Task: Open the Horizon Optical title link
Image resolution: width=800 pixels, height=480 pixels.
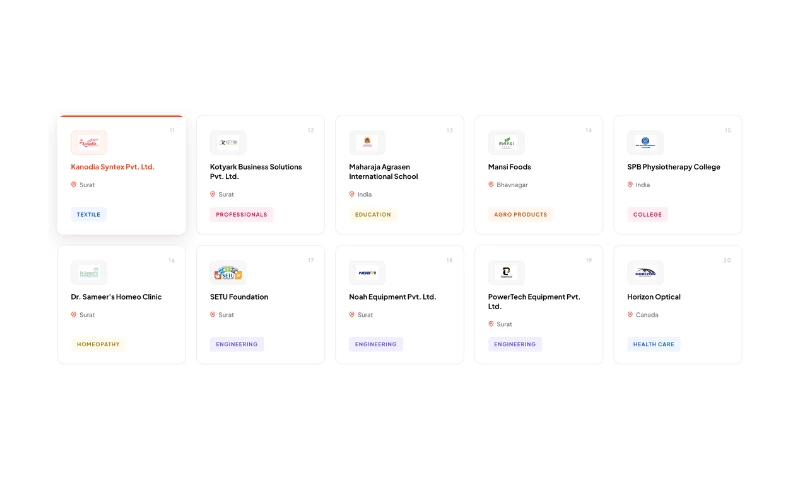Action: 653,297
